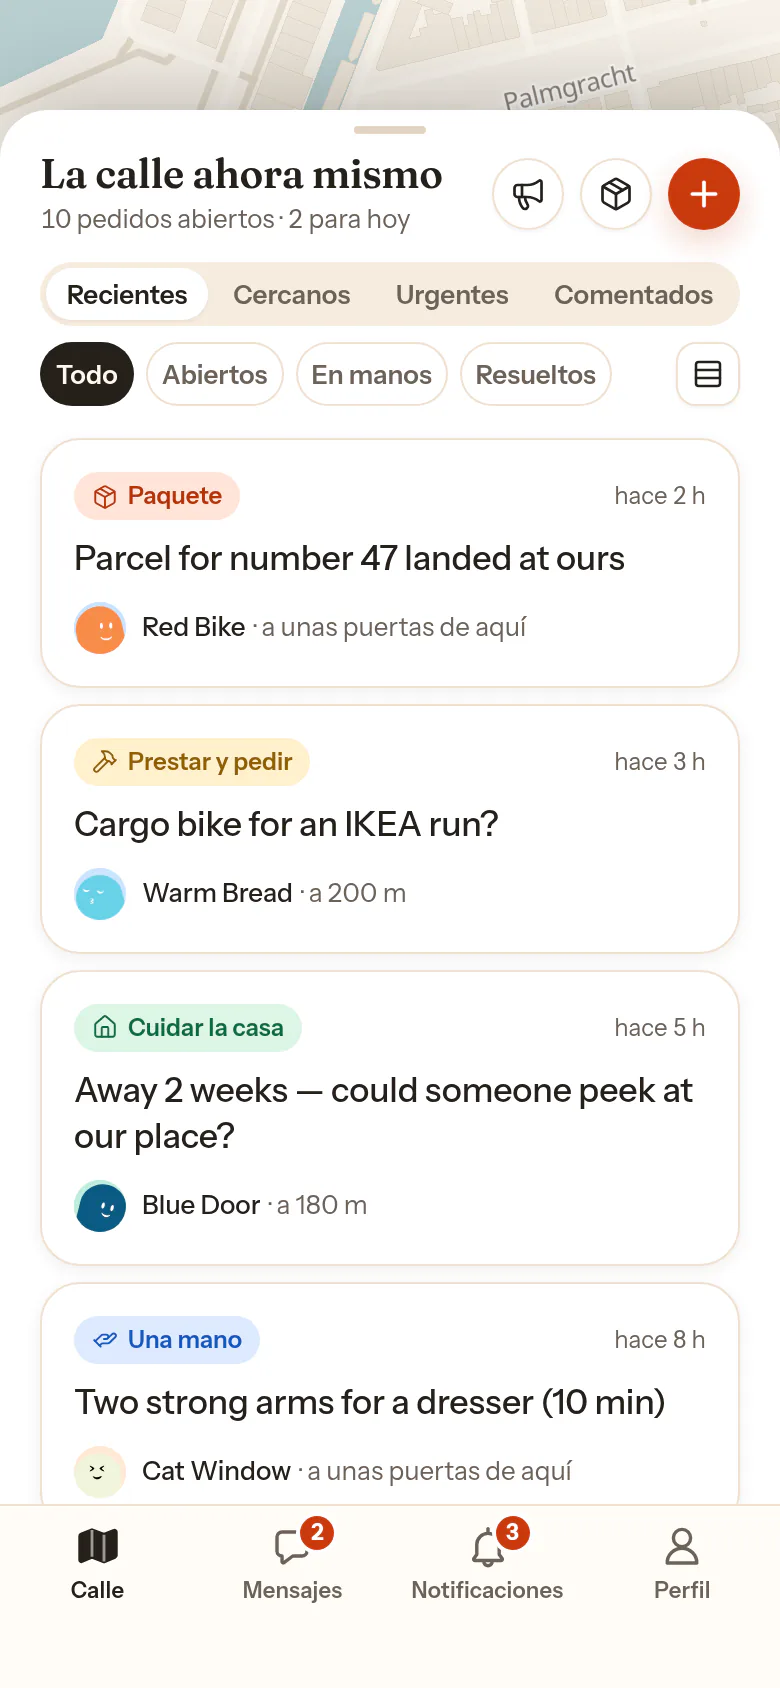
Task: Open the Cargo bike for IKEA post
Action: pos(390,829)
